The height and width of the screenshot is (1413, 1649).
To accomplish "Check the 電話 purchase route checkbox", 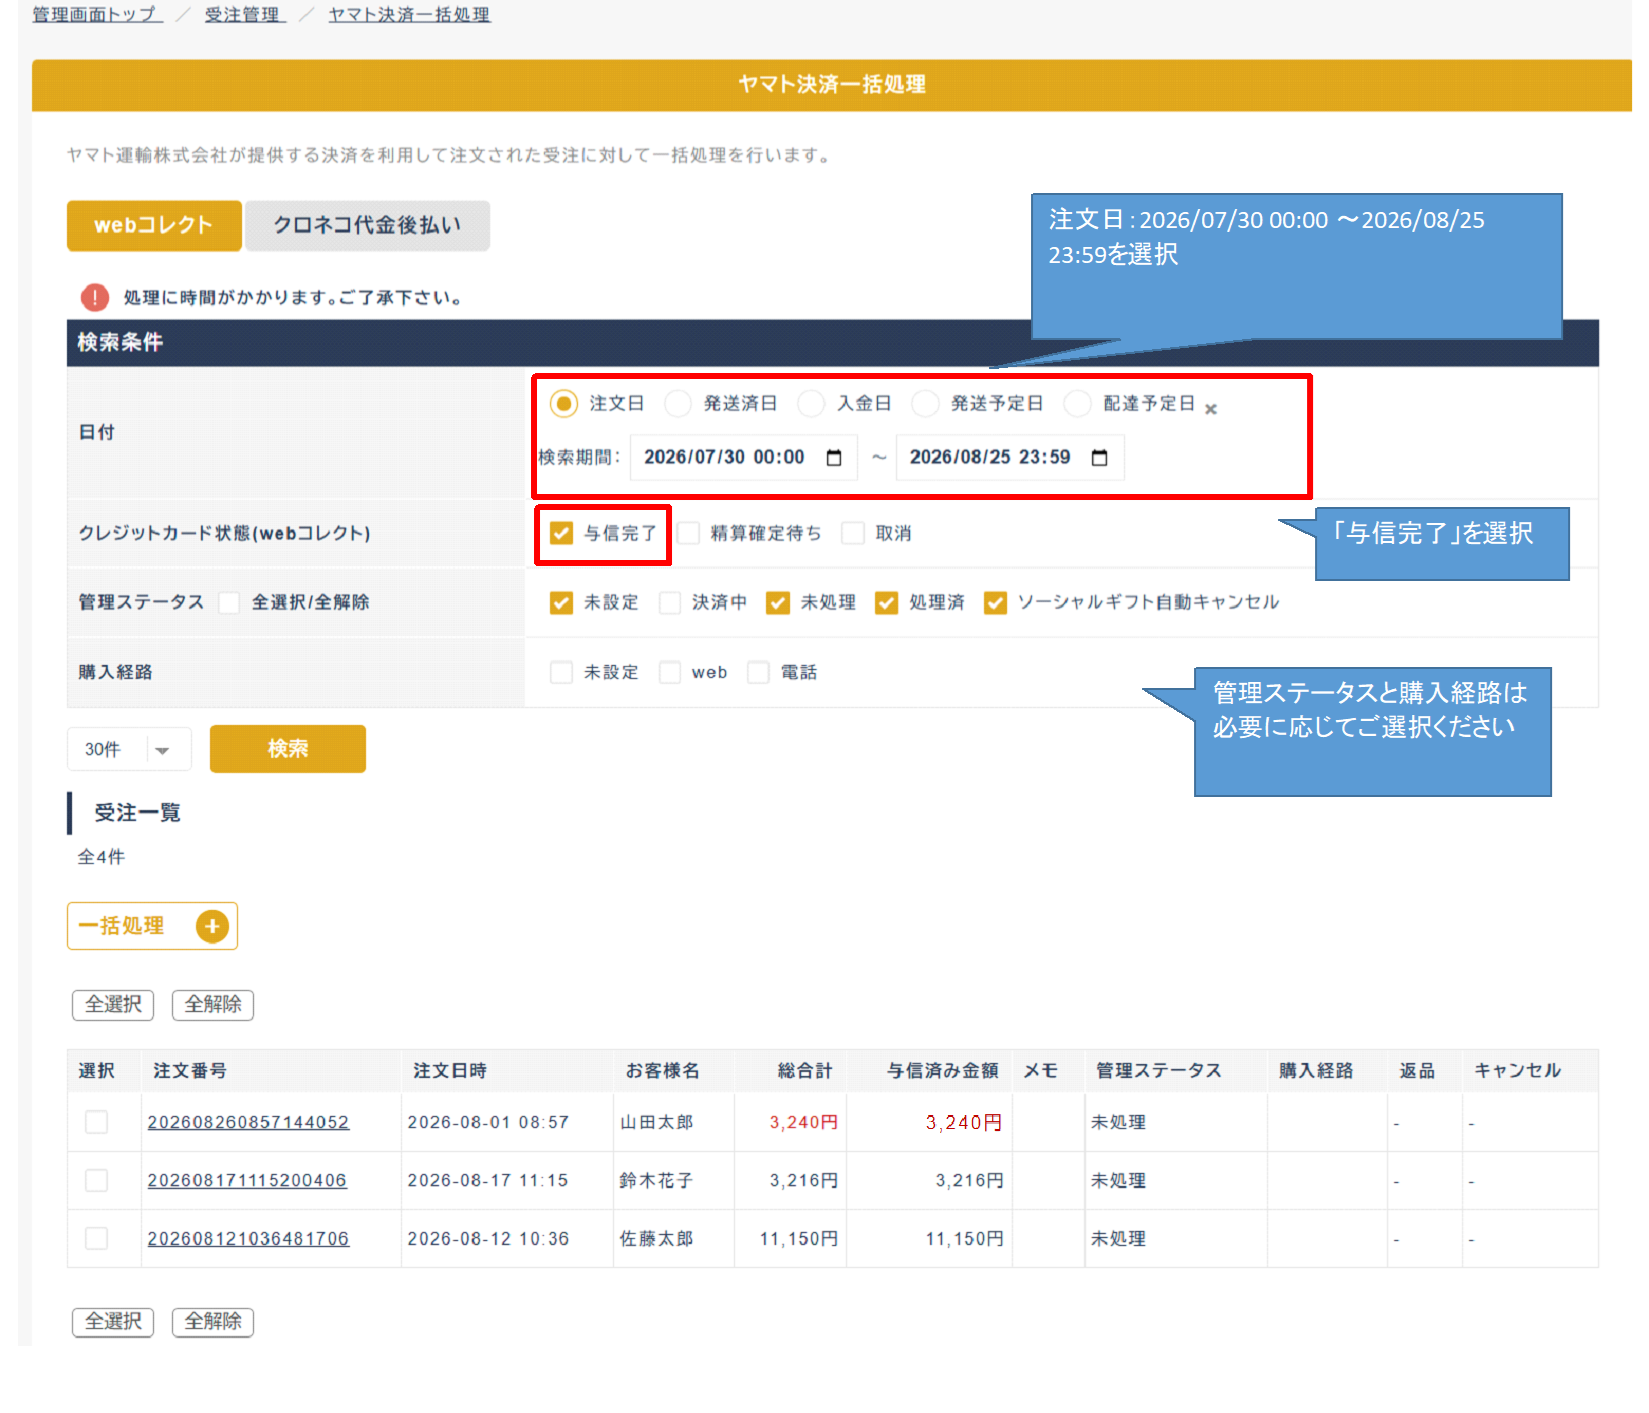I will point(759,672).
